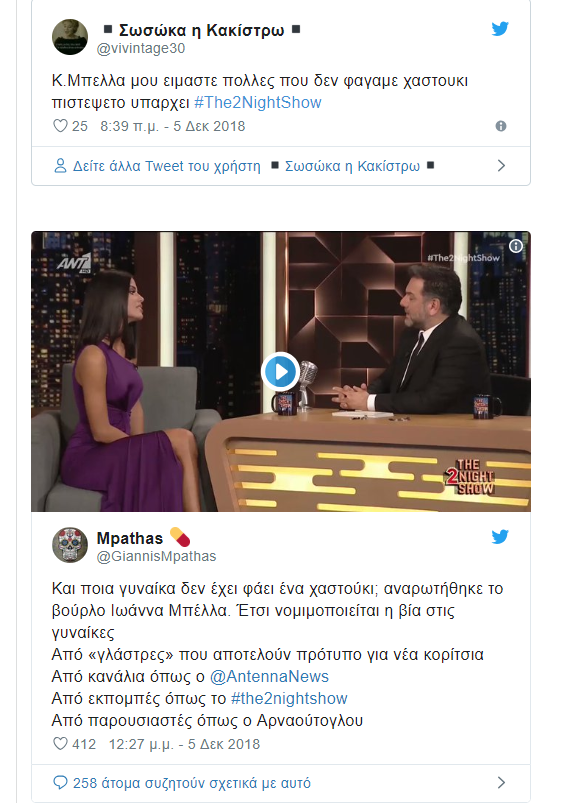Click the Twitter bird icon on the vivintage30 tweet
The width and height of the screenshot is (576, 803).
click(500, 29)
